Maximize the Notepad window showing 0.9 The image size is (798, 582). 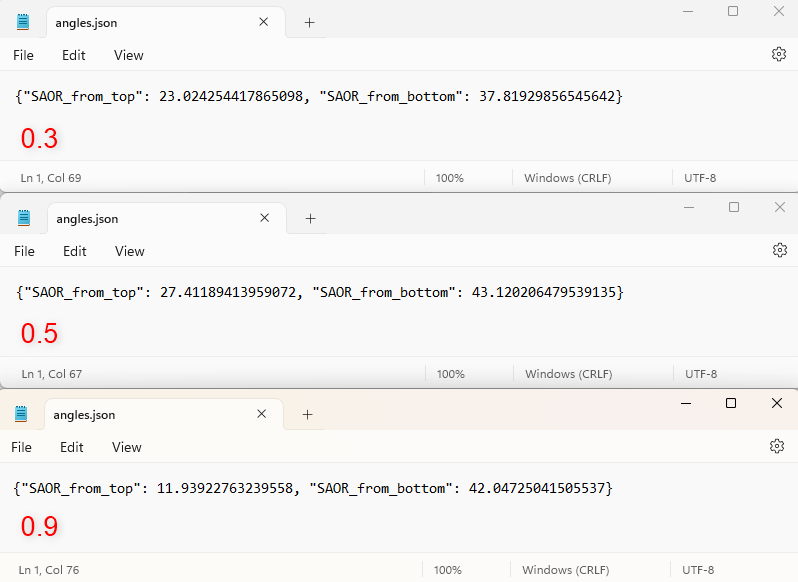point(731,403)
